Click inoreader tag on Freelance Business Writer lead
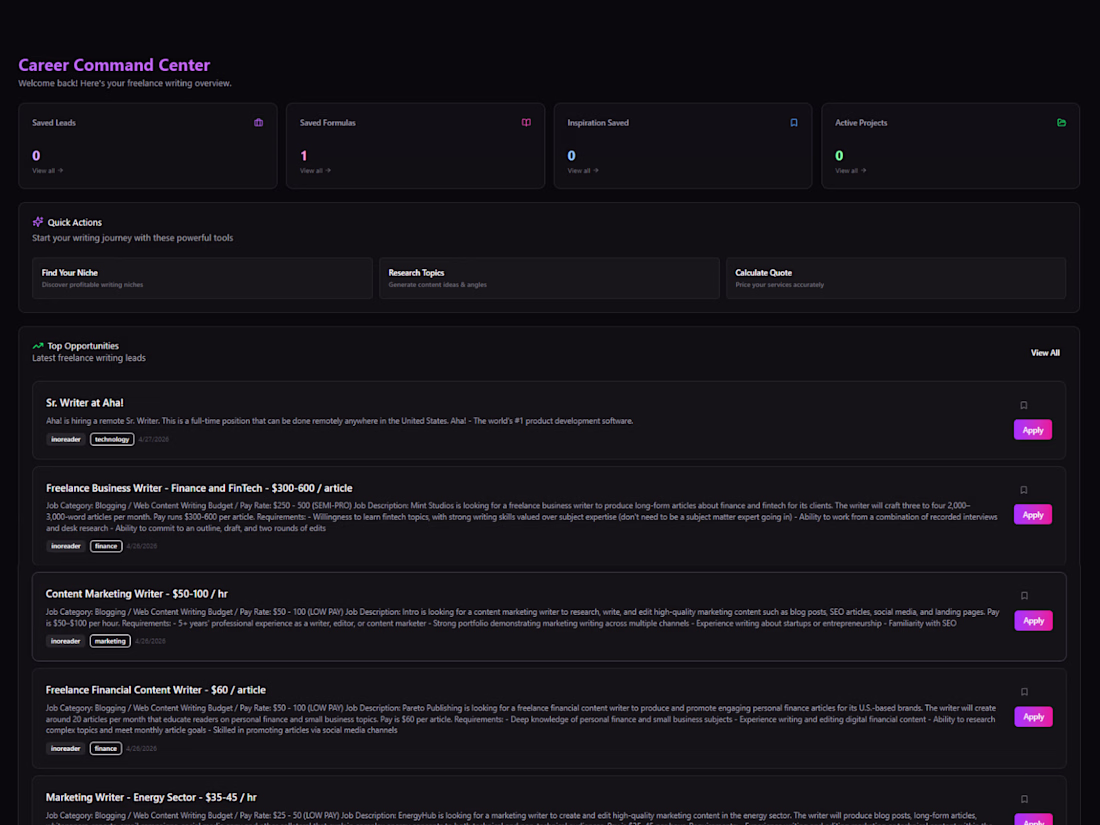The width and height of the screenshot is (1100, 825). (66, 546)
